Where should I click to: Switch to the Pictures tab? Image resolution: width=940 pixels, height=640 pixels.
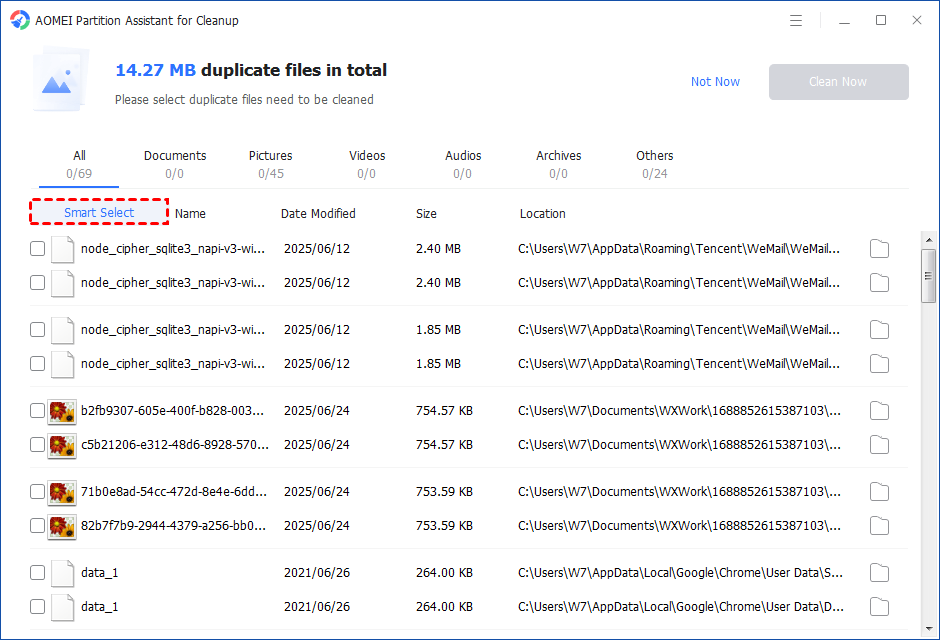click(270, 164)
